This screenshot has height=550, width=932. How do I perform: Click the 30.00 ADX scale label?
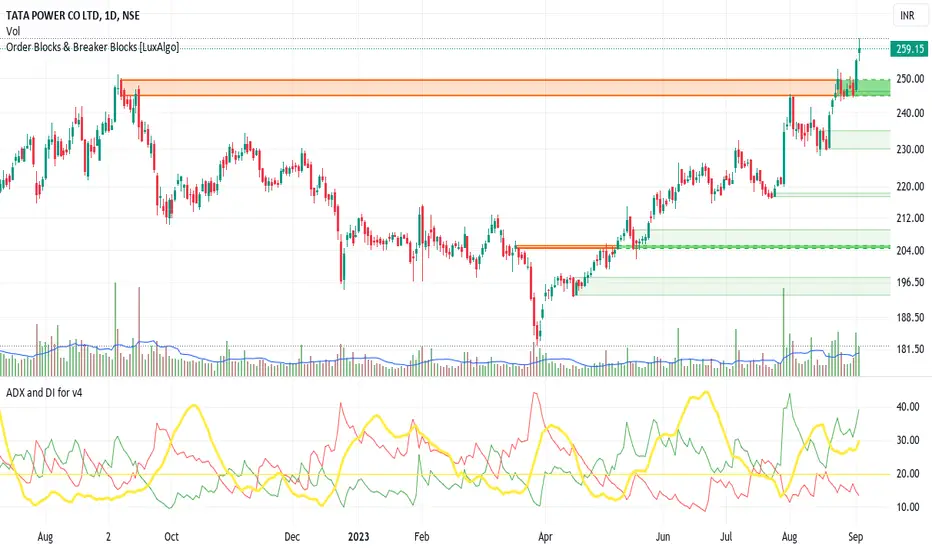point(908,440)
